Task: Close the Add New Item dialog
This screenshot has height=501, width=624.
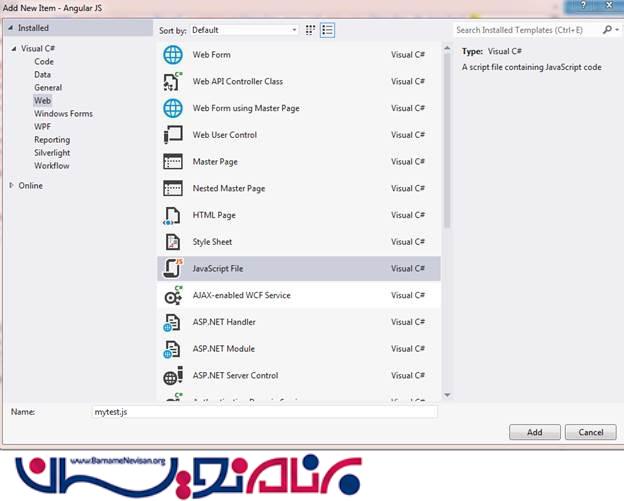Action: coord(609,5)
